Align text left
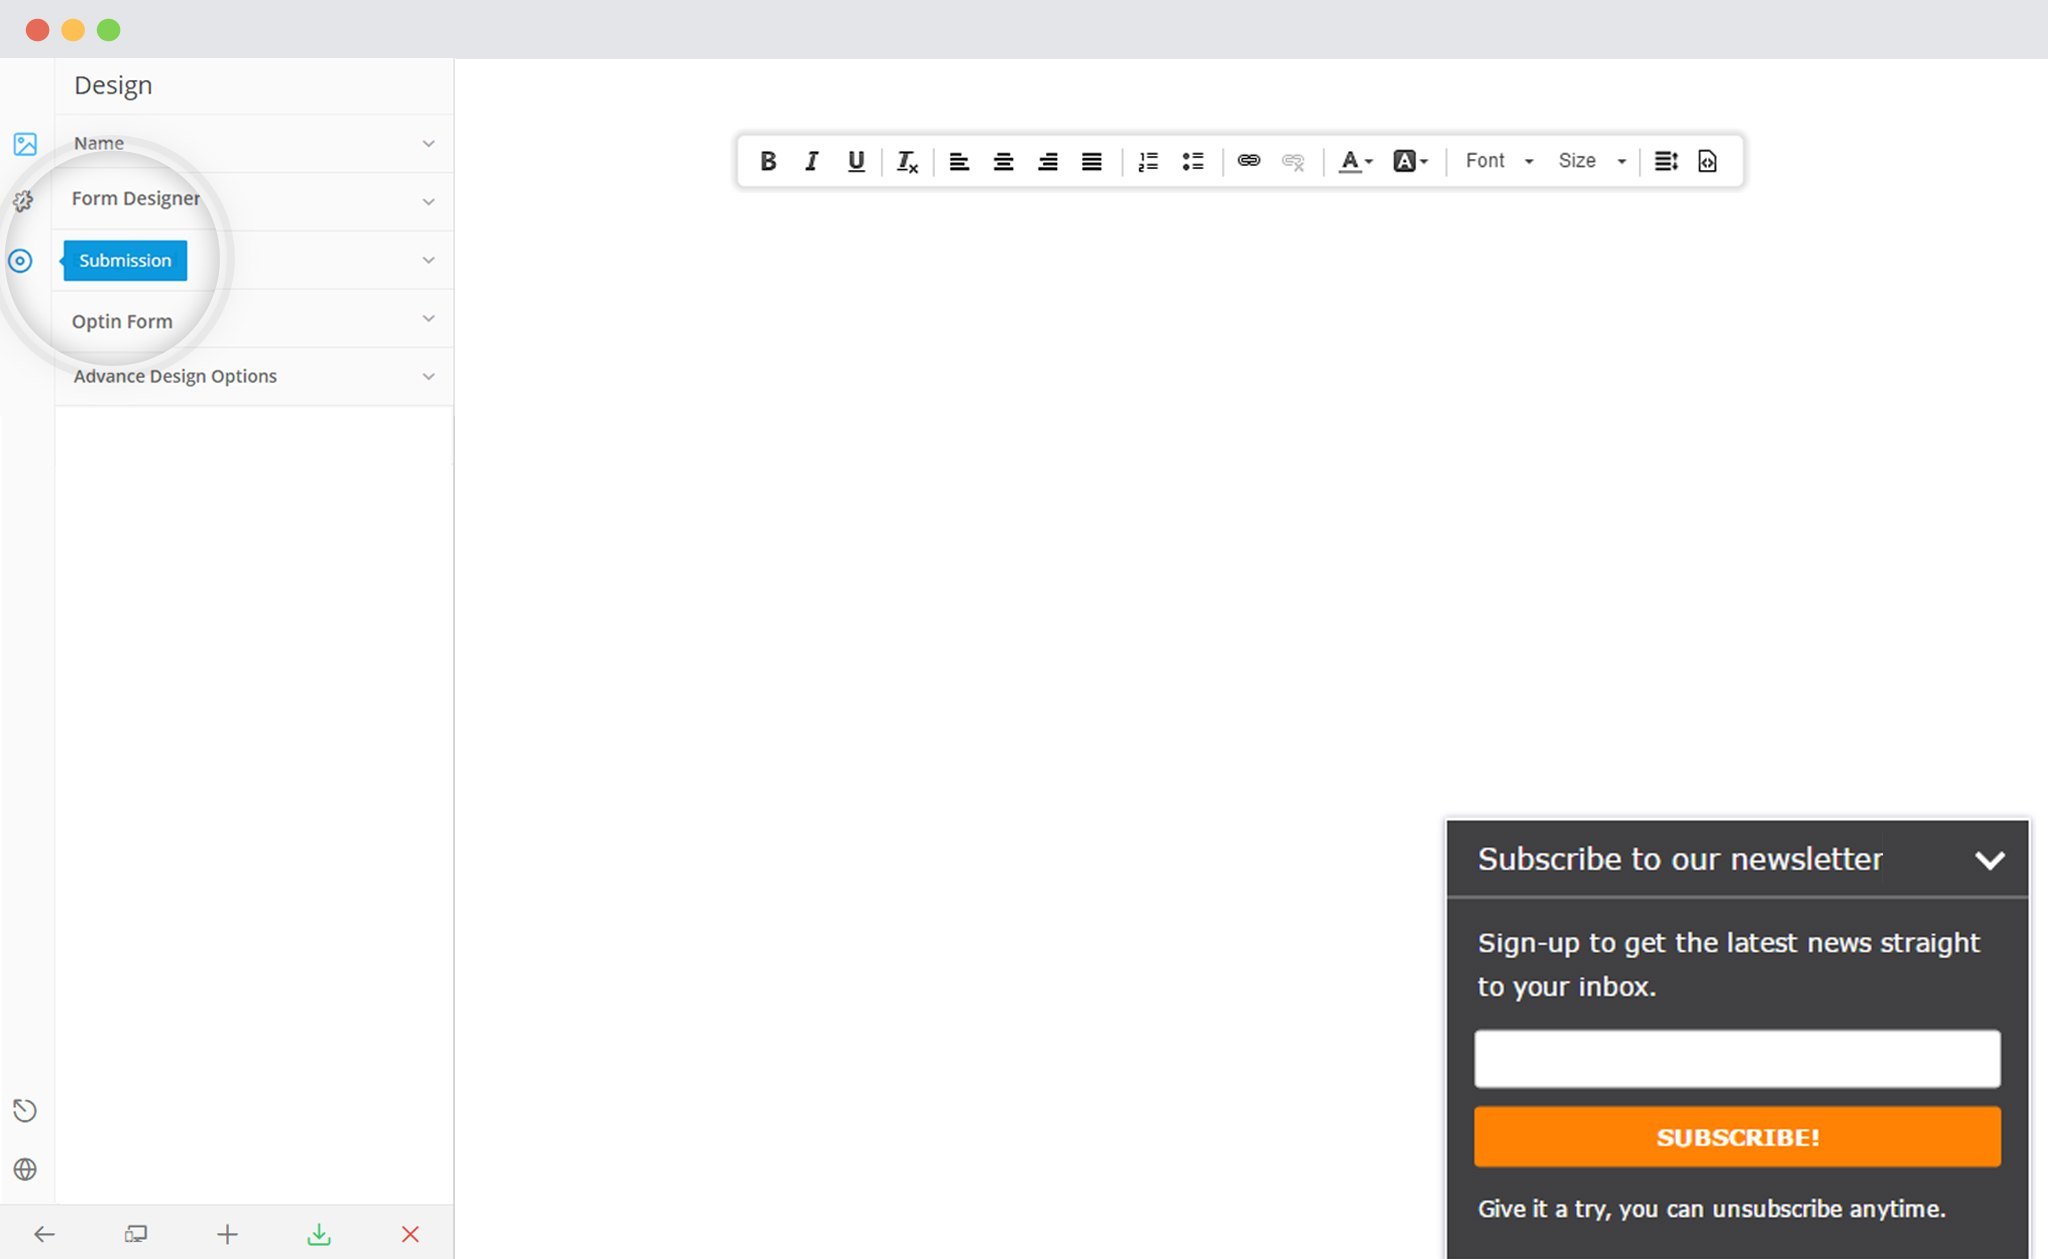 pyautogui.click(x=959, y=161)
